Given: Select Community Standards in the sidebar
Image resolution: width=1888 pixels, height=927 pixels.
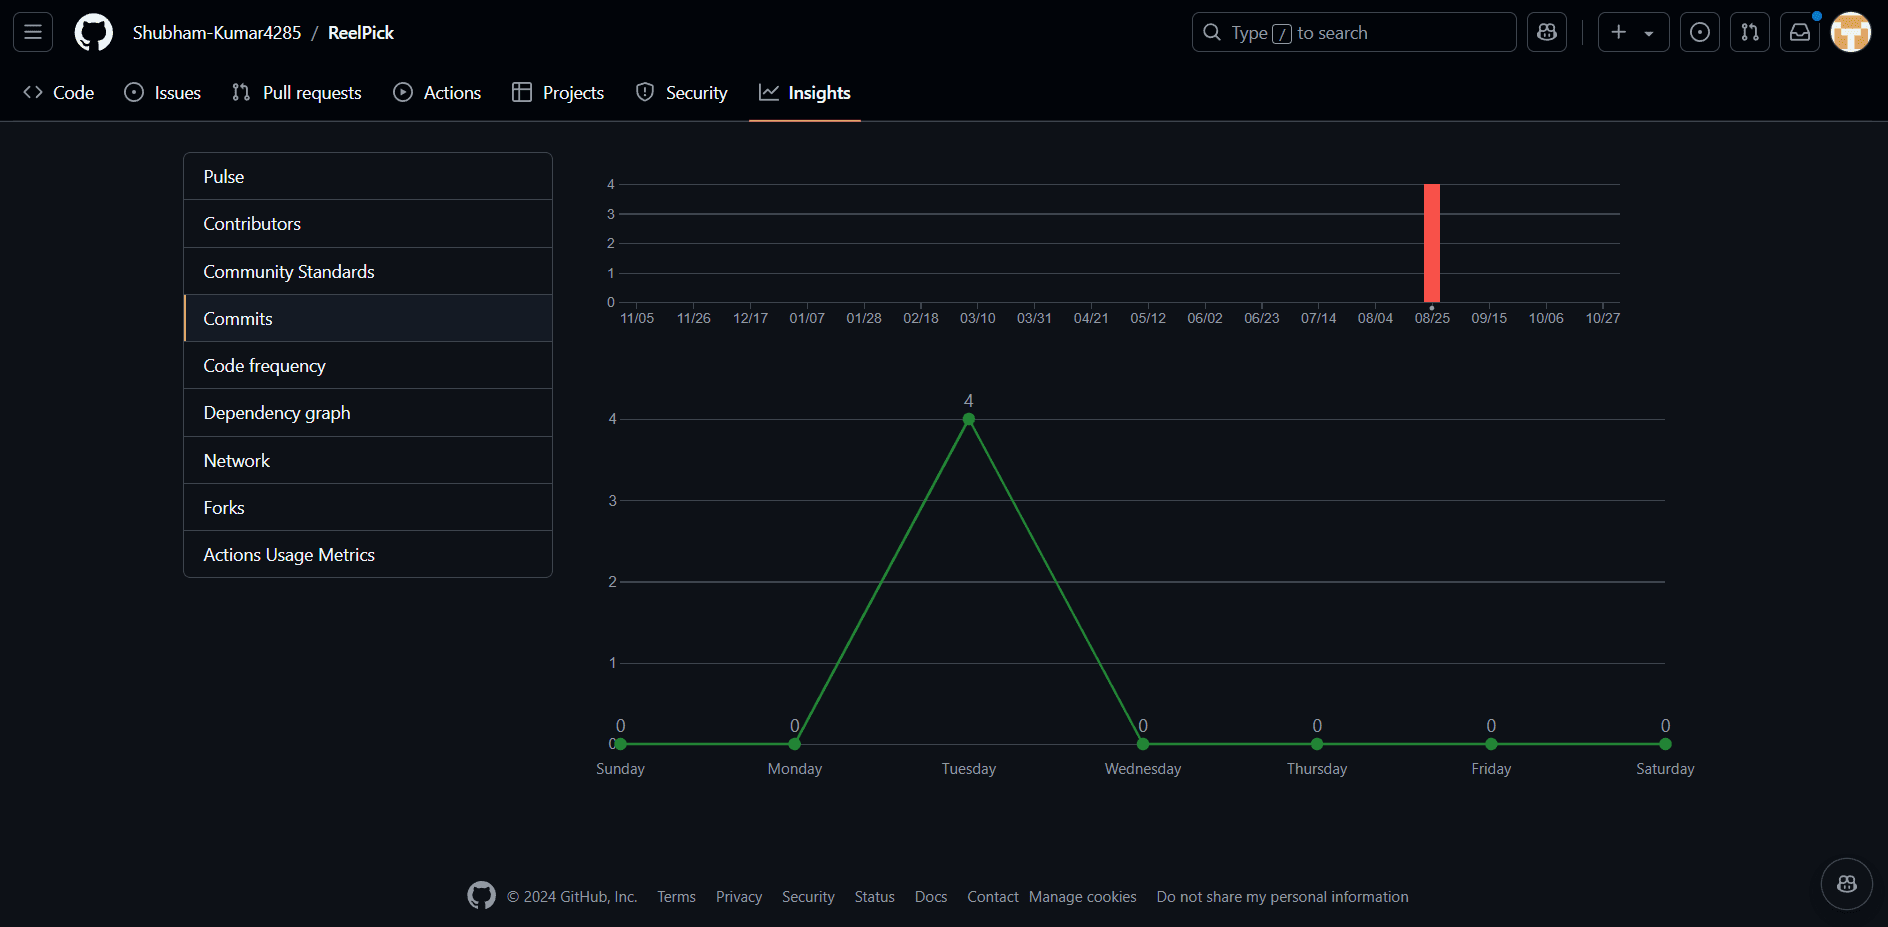Looking at the screenshot, I should (368, 271).
